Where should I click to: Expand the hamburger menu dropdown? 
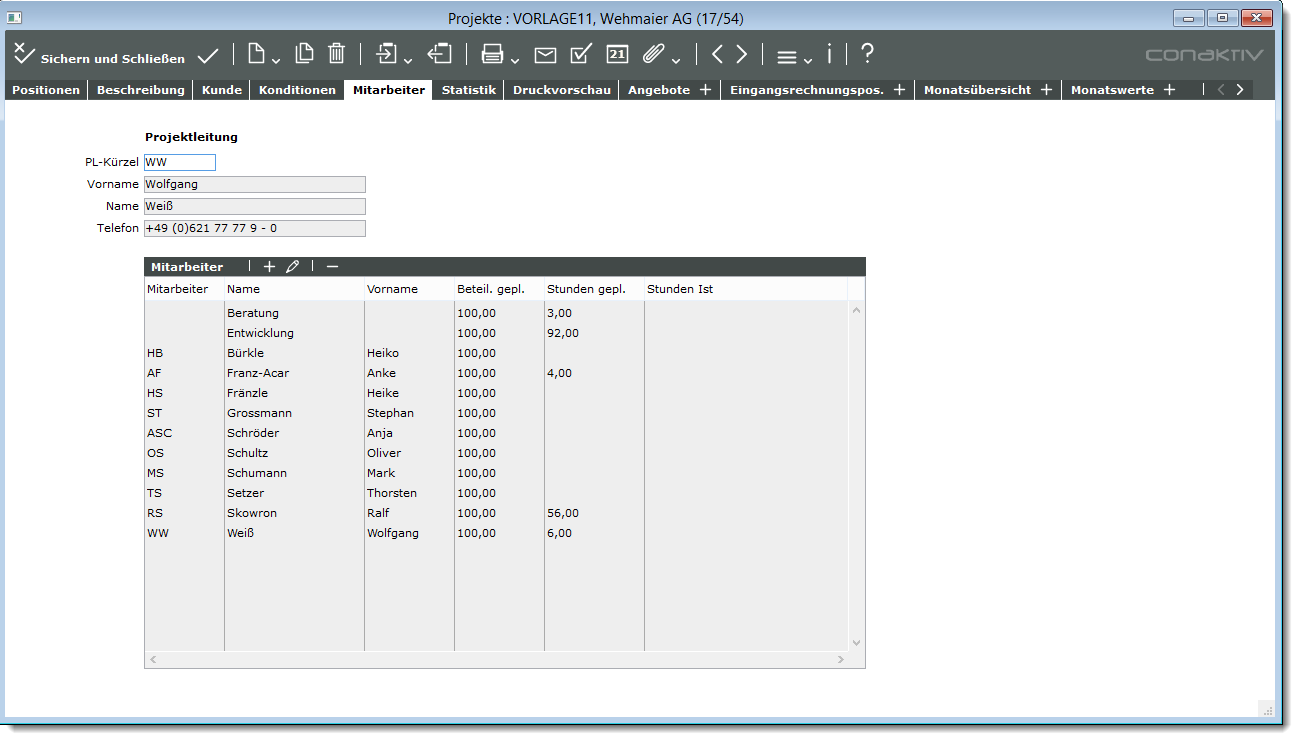(808, 61)
